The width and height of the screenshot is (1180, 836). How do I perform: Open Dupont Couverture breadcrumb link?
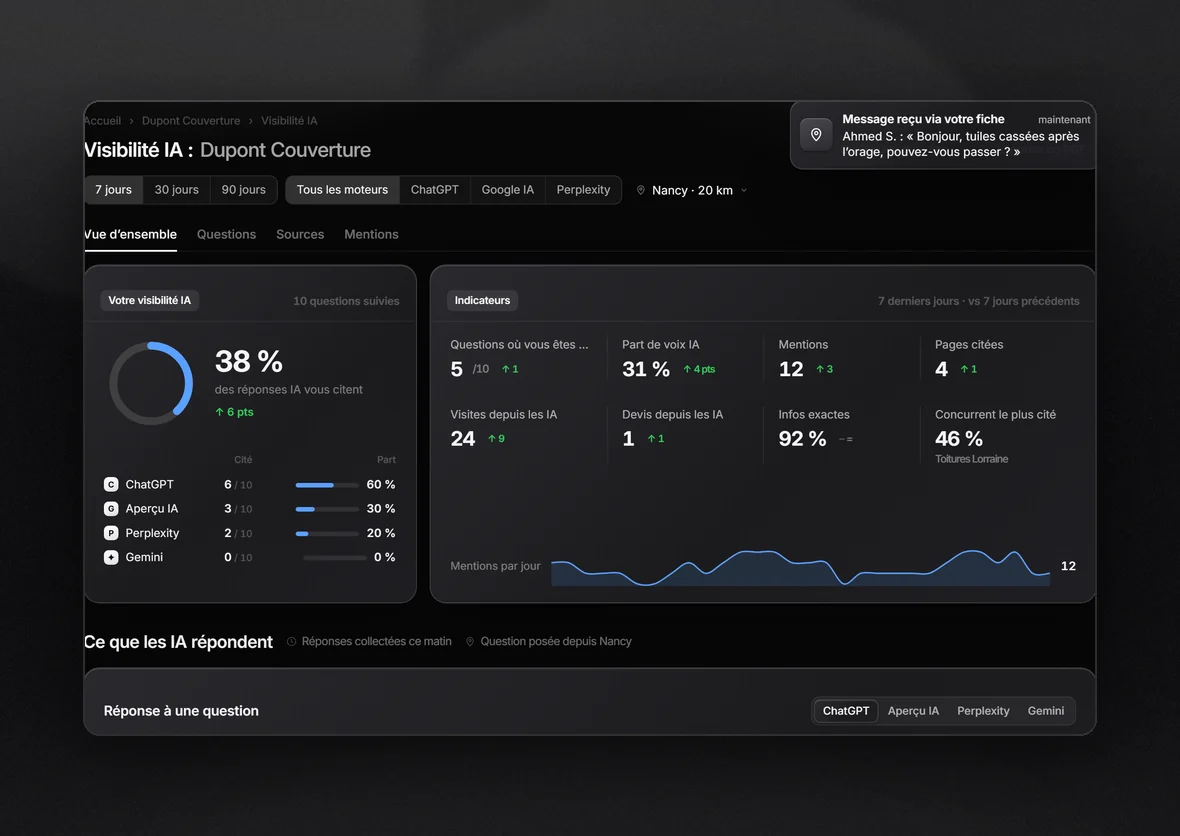coord(191,120)
